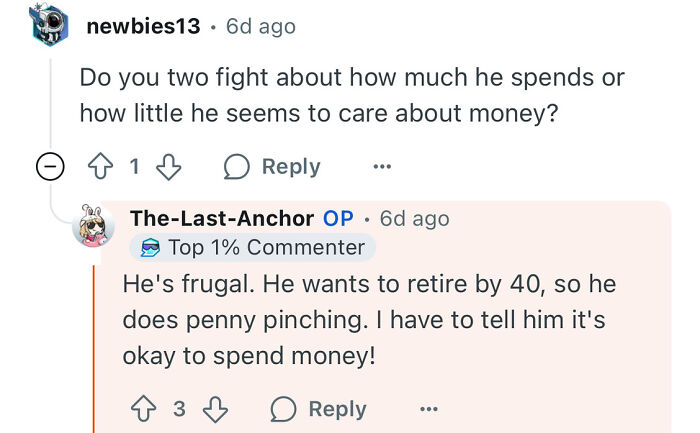Click the 6d ago timestamp on OP's reply

coord(414,218)
